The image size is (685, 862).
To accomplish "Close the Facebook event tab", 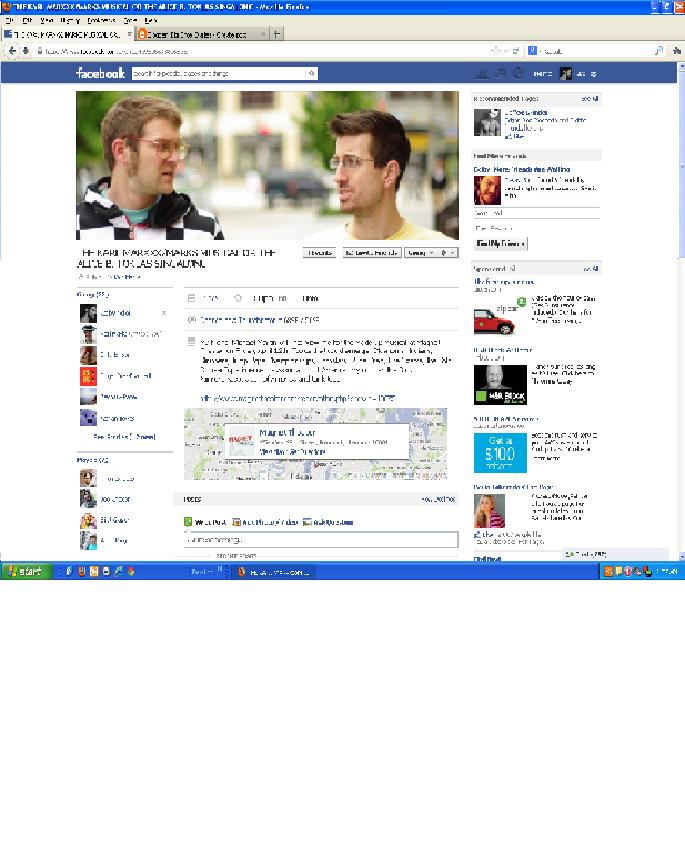I will (130, 34).
